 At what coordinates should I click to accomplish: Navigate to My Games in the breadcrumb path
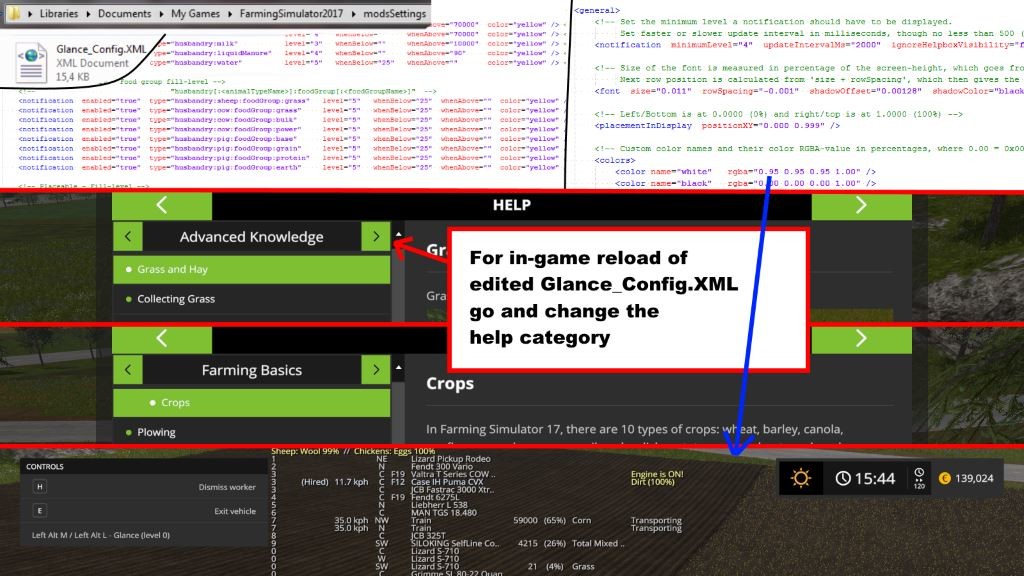coord(197,15)
